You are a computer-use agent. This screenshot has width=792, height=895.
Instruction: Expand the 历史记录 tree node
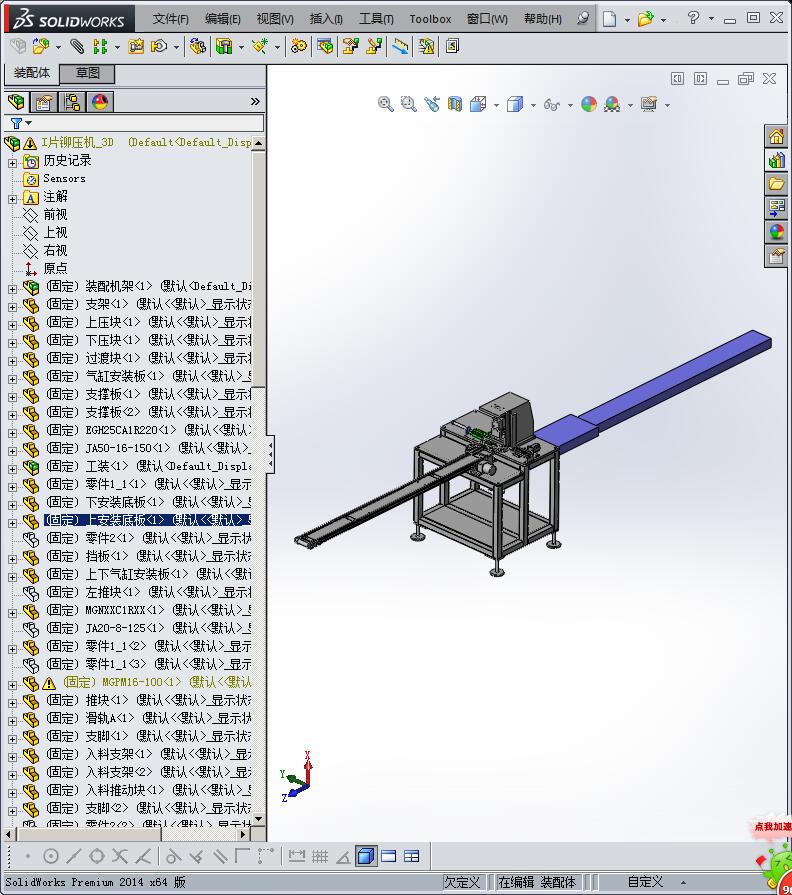click(x=13, y=163)
